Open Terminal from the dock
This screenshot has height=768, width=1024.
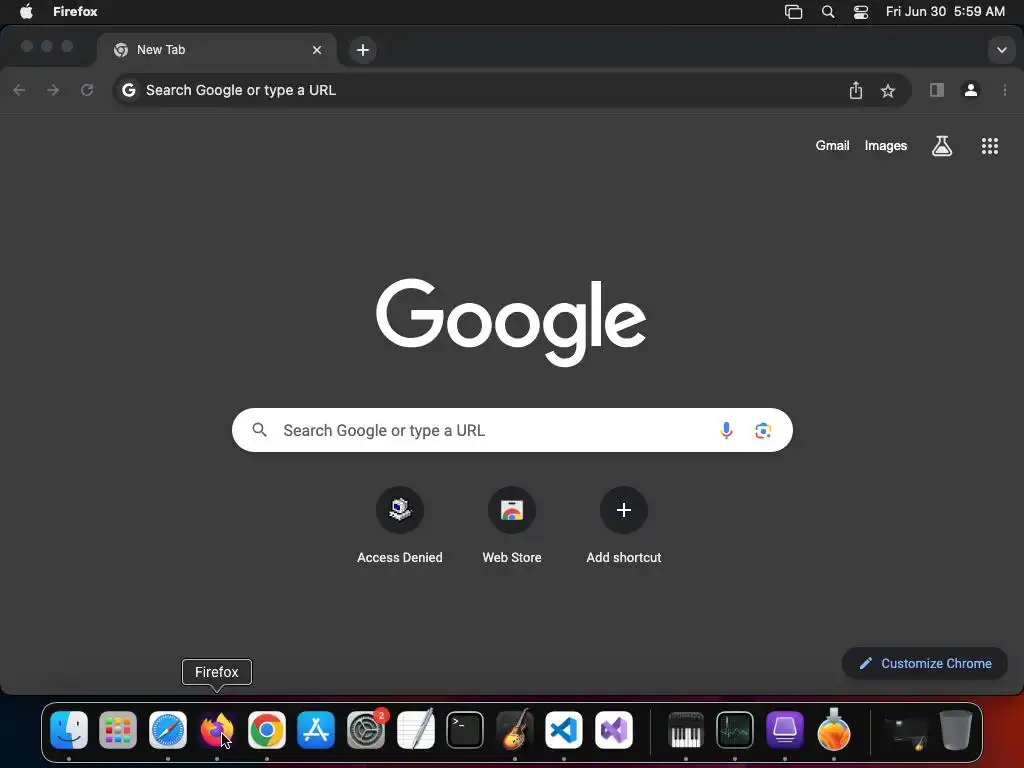pyautogui.click(x=465, y=729)
